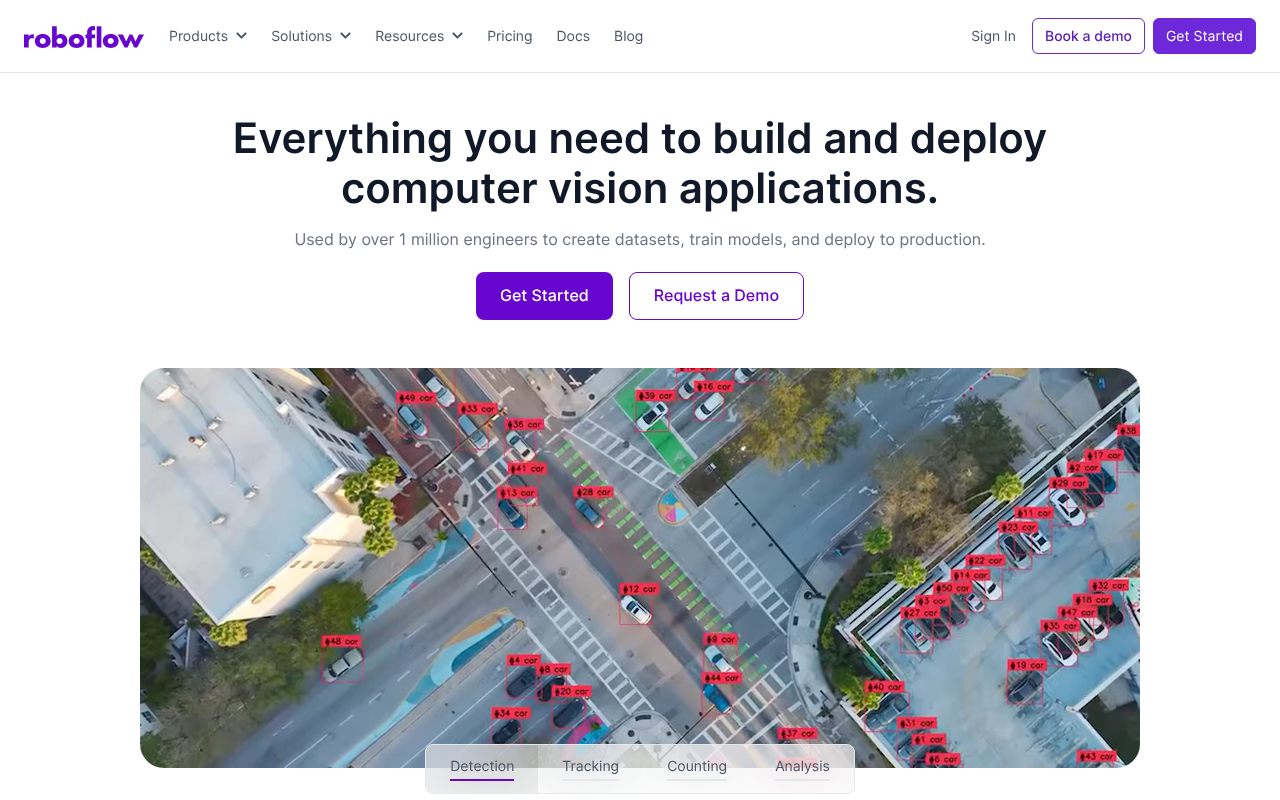Open the Solutions dropdown
The width and height of the screenshot is (1280, 800).
pos(301,36)
